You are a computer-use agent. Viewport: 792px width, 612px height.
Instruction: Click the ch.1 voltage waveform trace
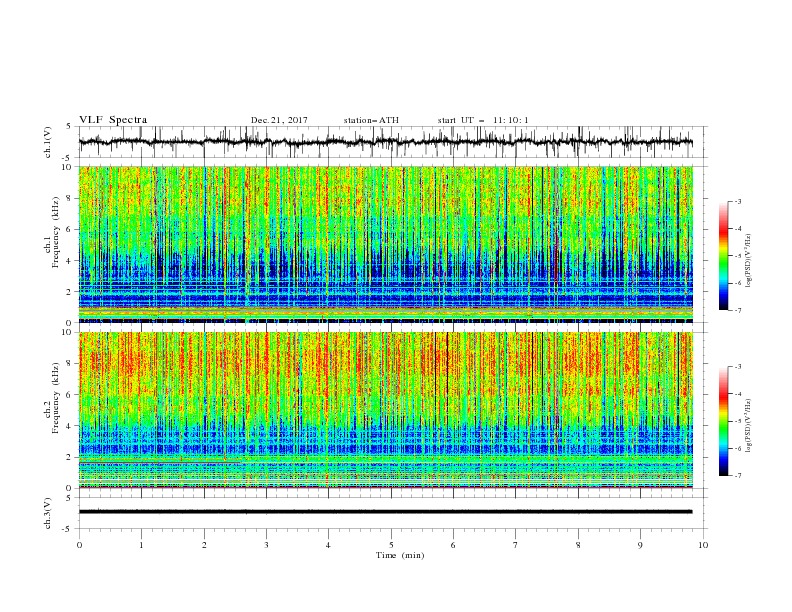click(385, 142)
